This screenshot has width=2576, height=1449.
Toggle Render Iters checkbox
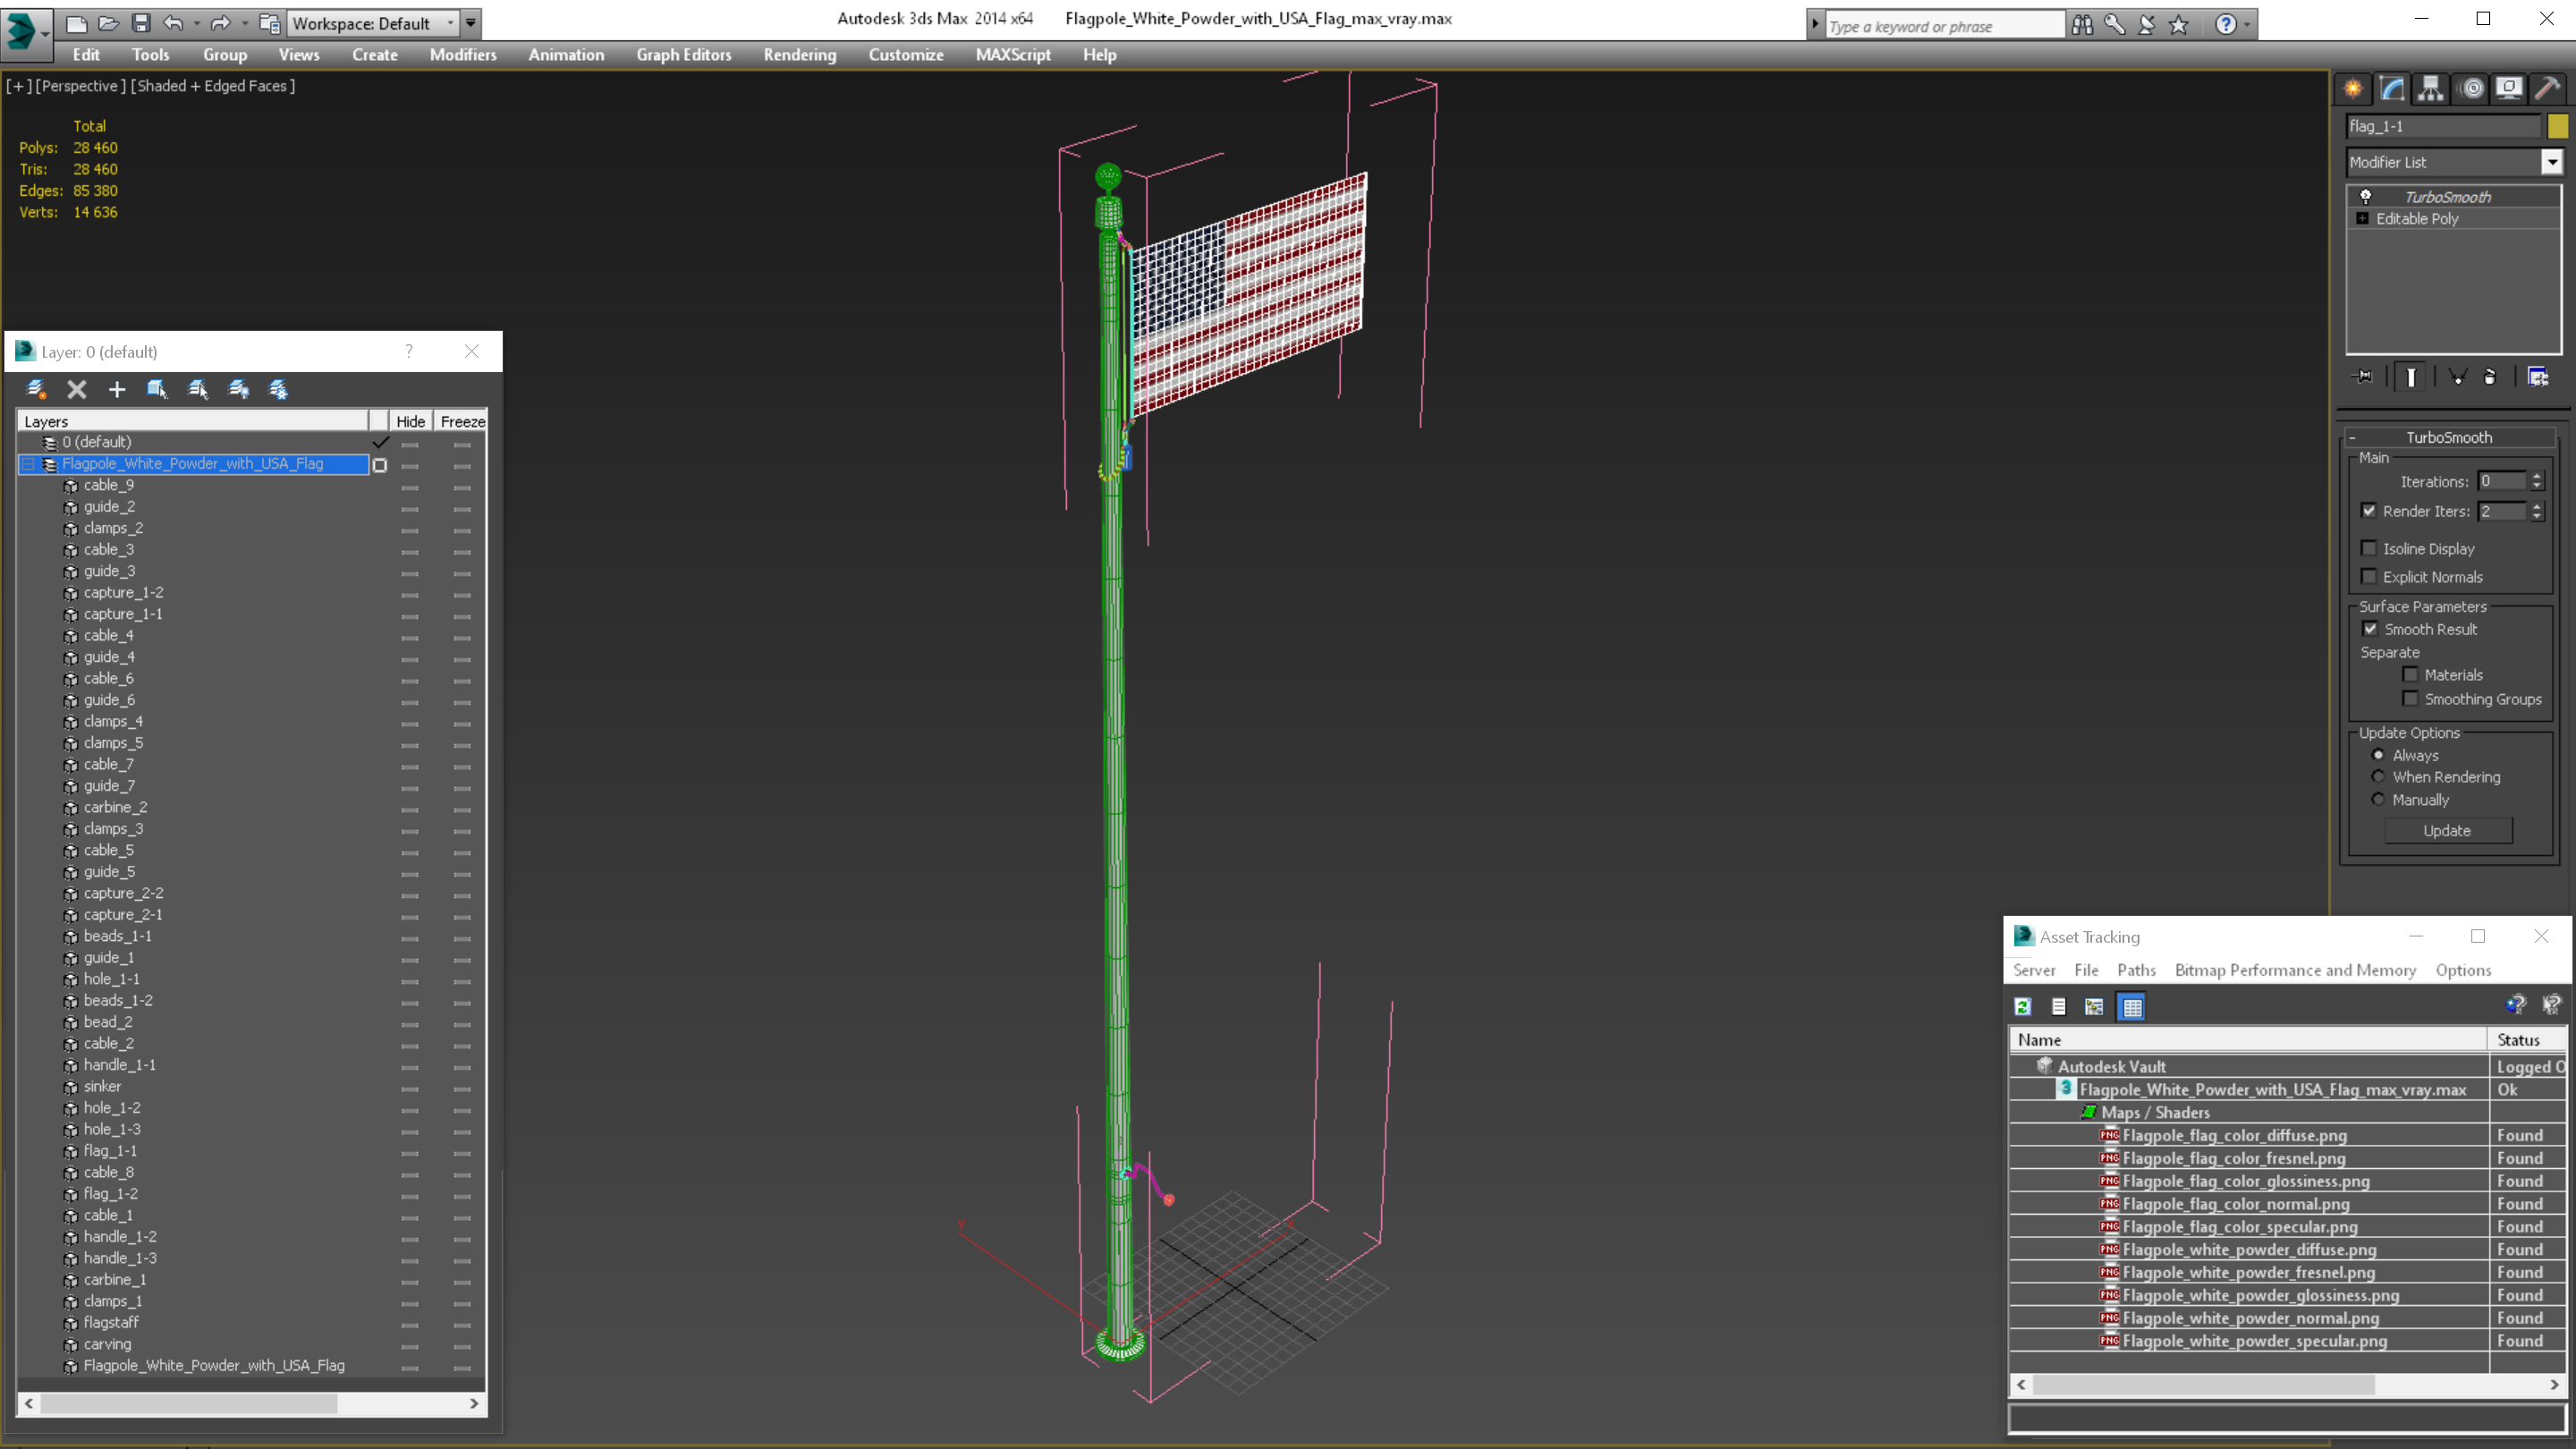[x=2369, y=511]
